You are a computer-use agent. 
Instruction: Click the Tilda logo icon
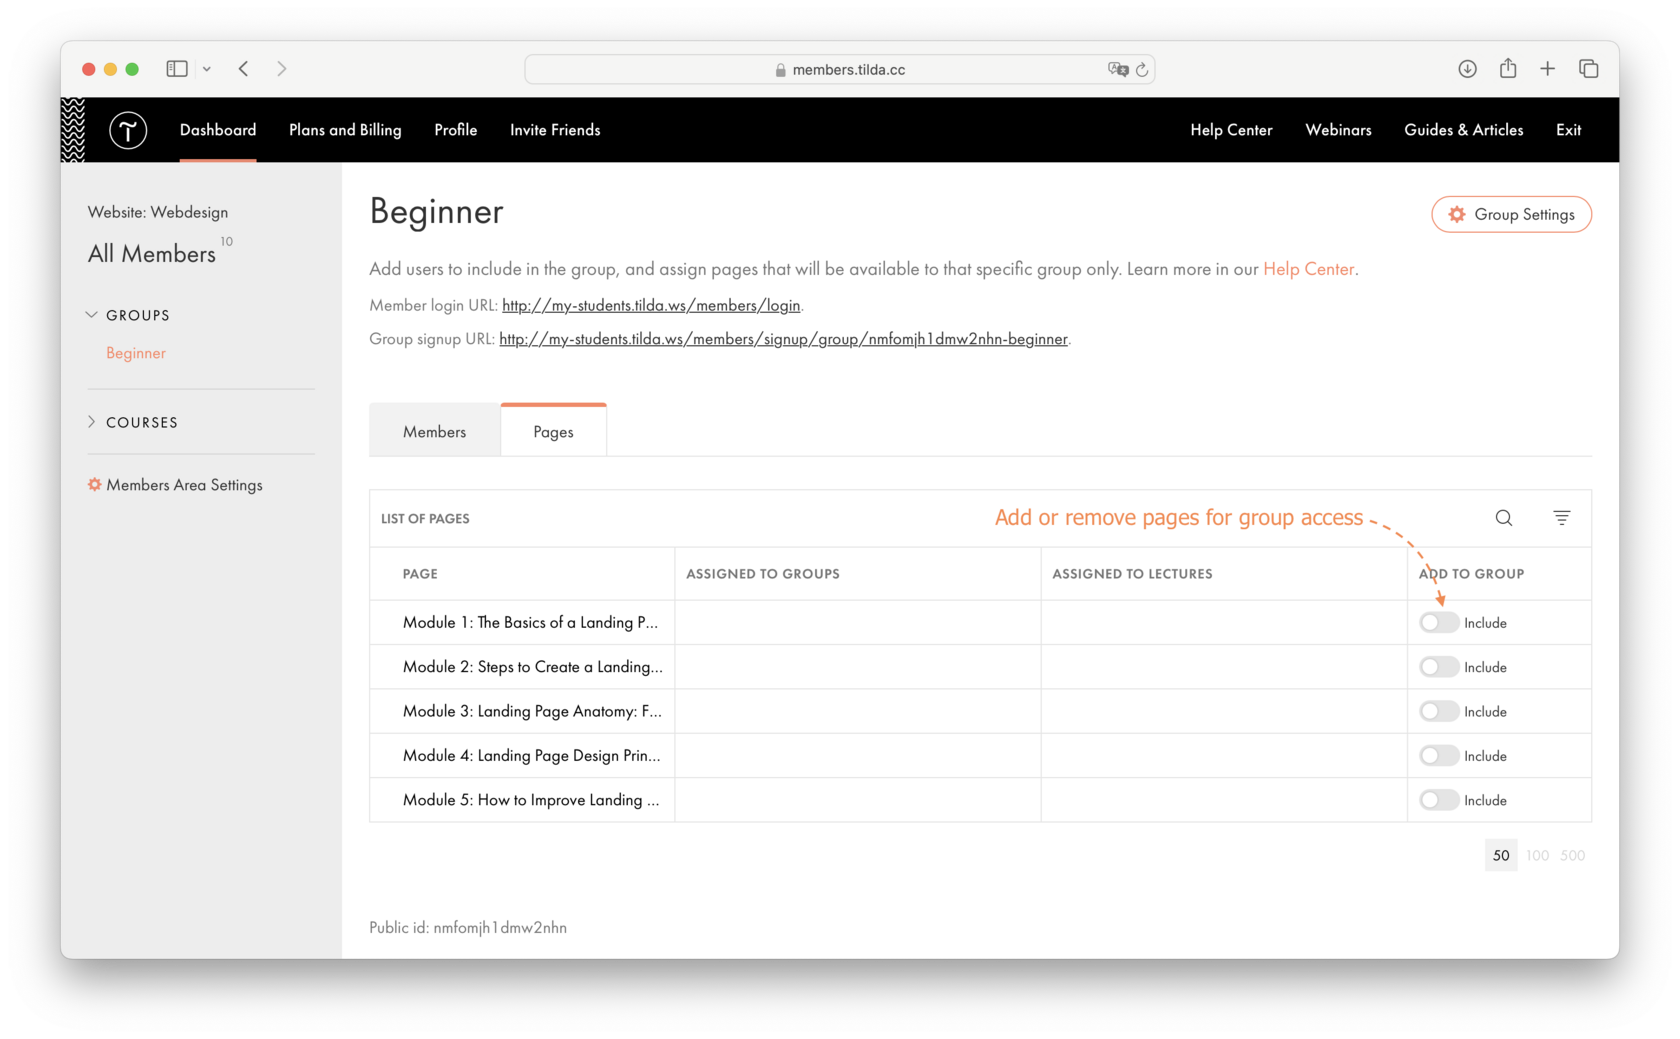pos(128,130)
